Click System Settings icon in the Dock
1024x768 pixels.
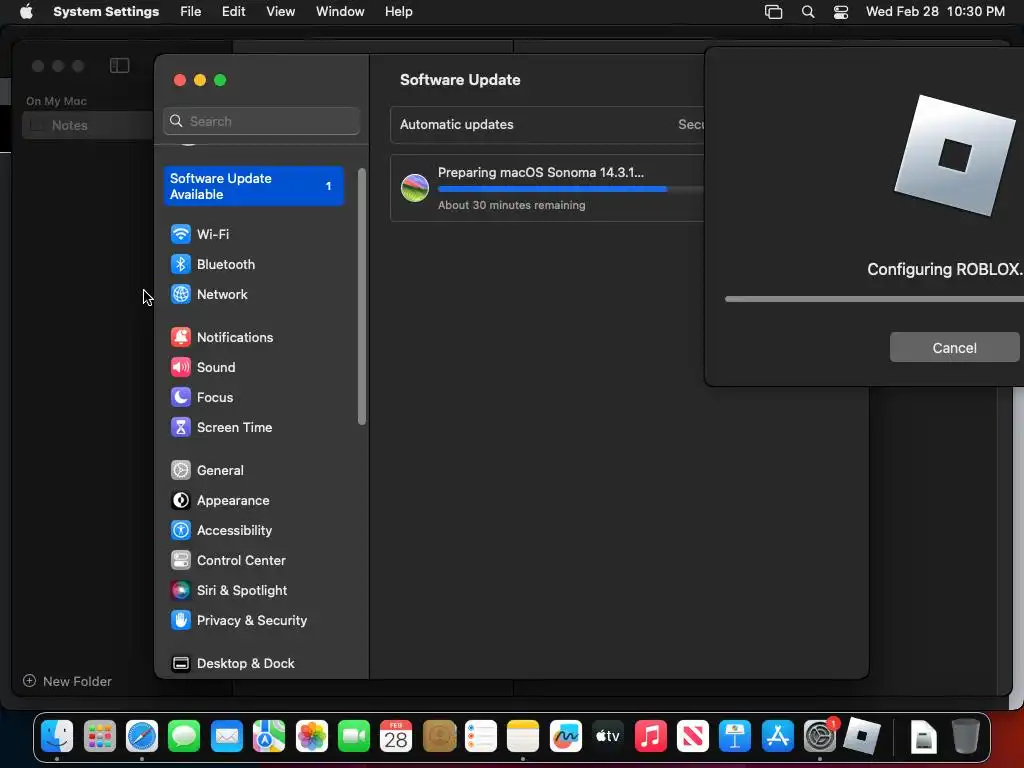click(820, 737)
